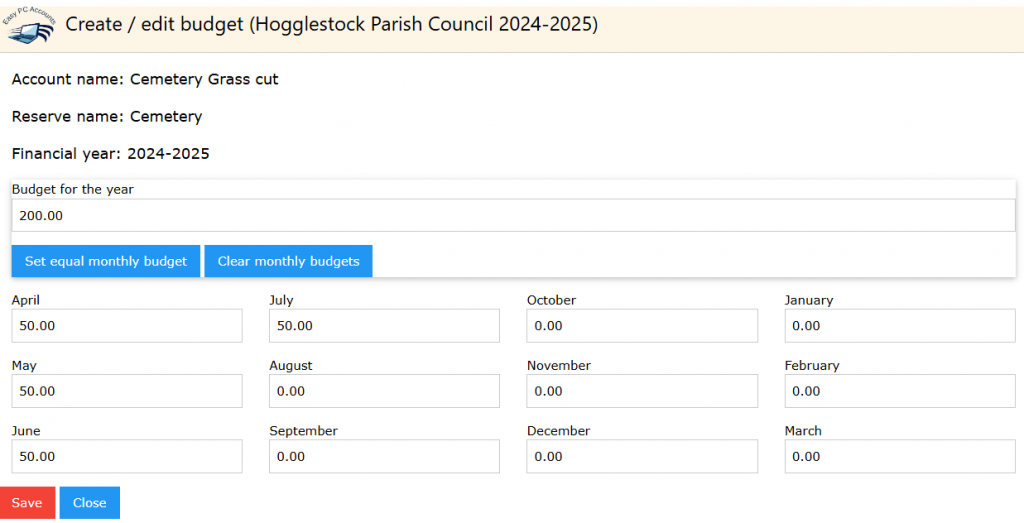Select the November budget field
The width and height of the screenshot is (1024, 523).
click(642, 391)
